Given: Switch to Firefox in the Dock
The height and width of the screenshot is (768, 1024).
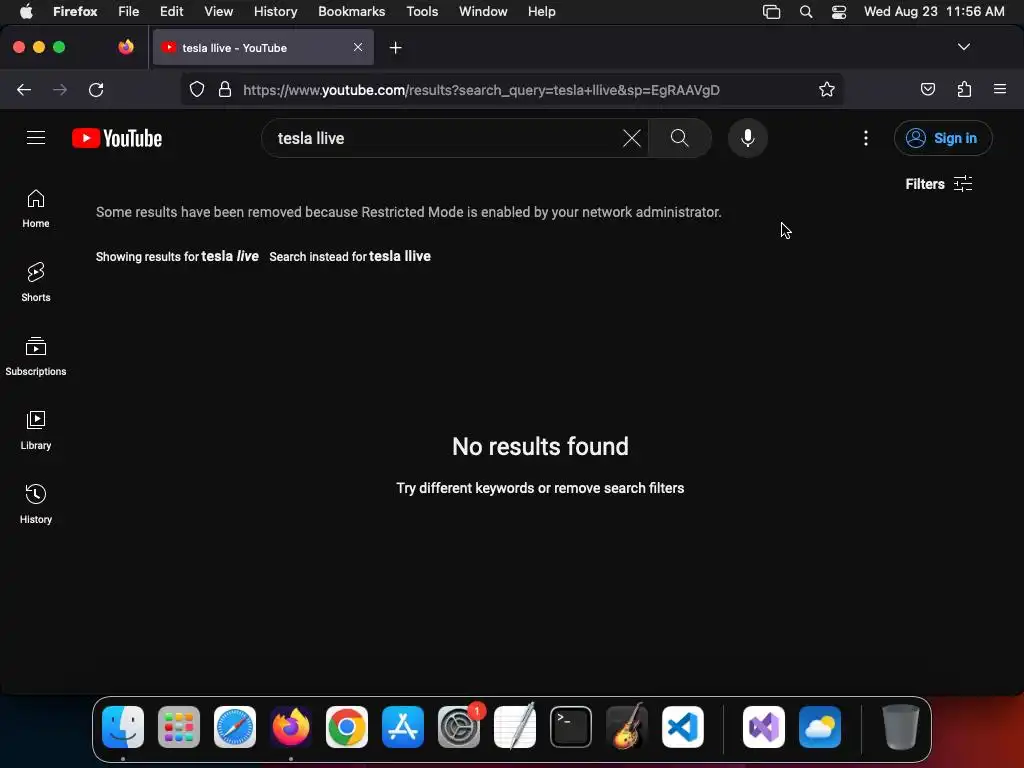Looking at the screenshot, I should click(x=291, y=727).
